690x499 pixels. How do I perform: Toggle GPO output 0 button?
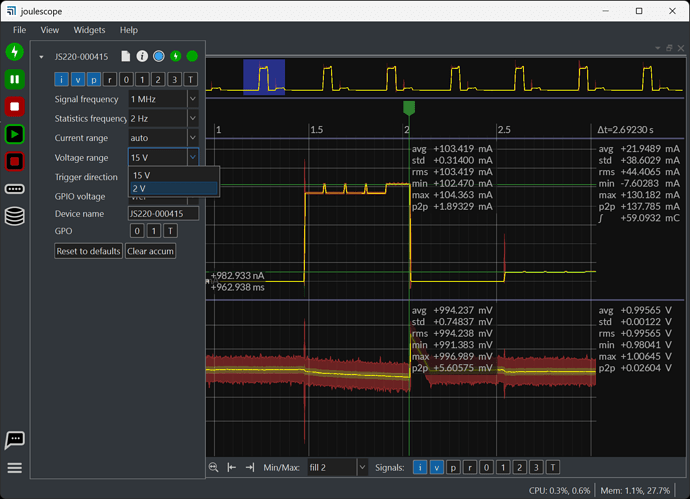137,231
